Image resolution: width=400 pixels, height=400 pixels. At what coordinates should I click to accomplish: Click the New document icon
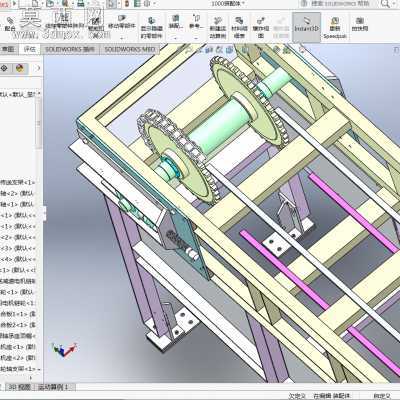35,4
